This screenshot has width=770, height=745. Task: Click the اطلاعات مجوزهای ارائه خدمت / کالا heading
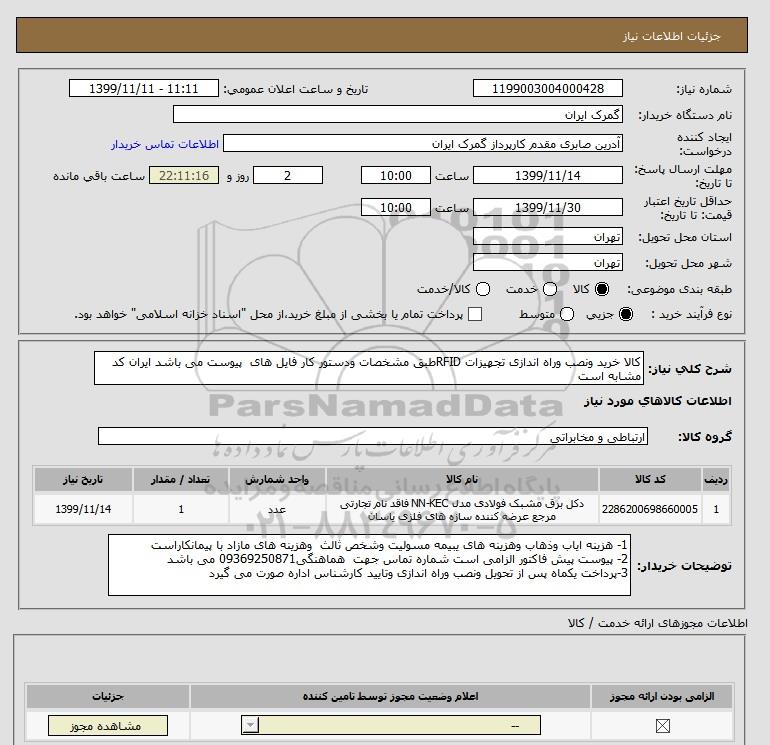click(658, 623)
